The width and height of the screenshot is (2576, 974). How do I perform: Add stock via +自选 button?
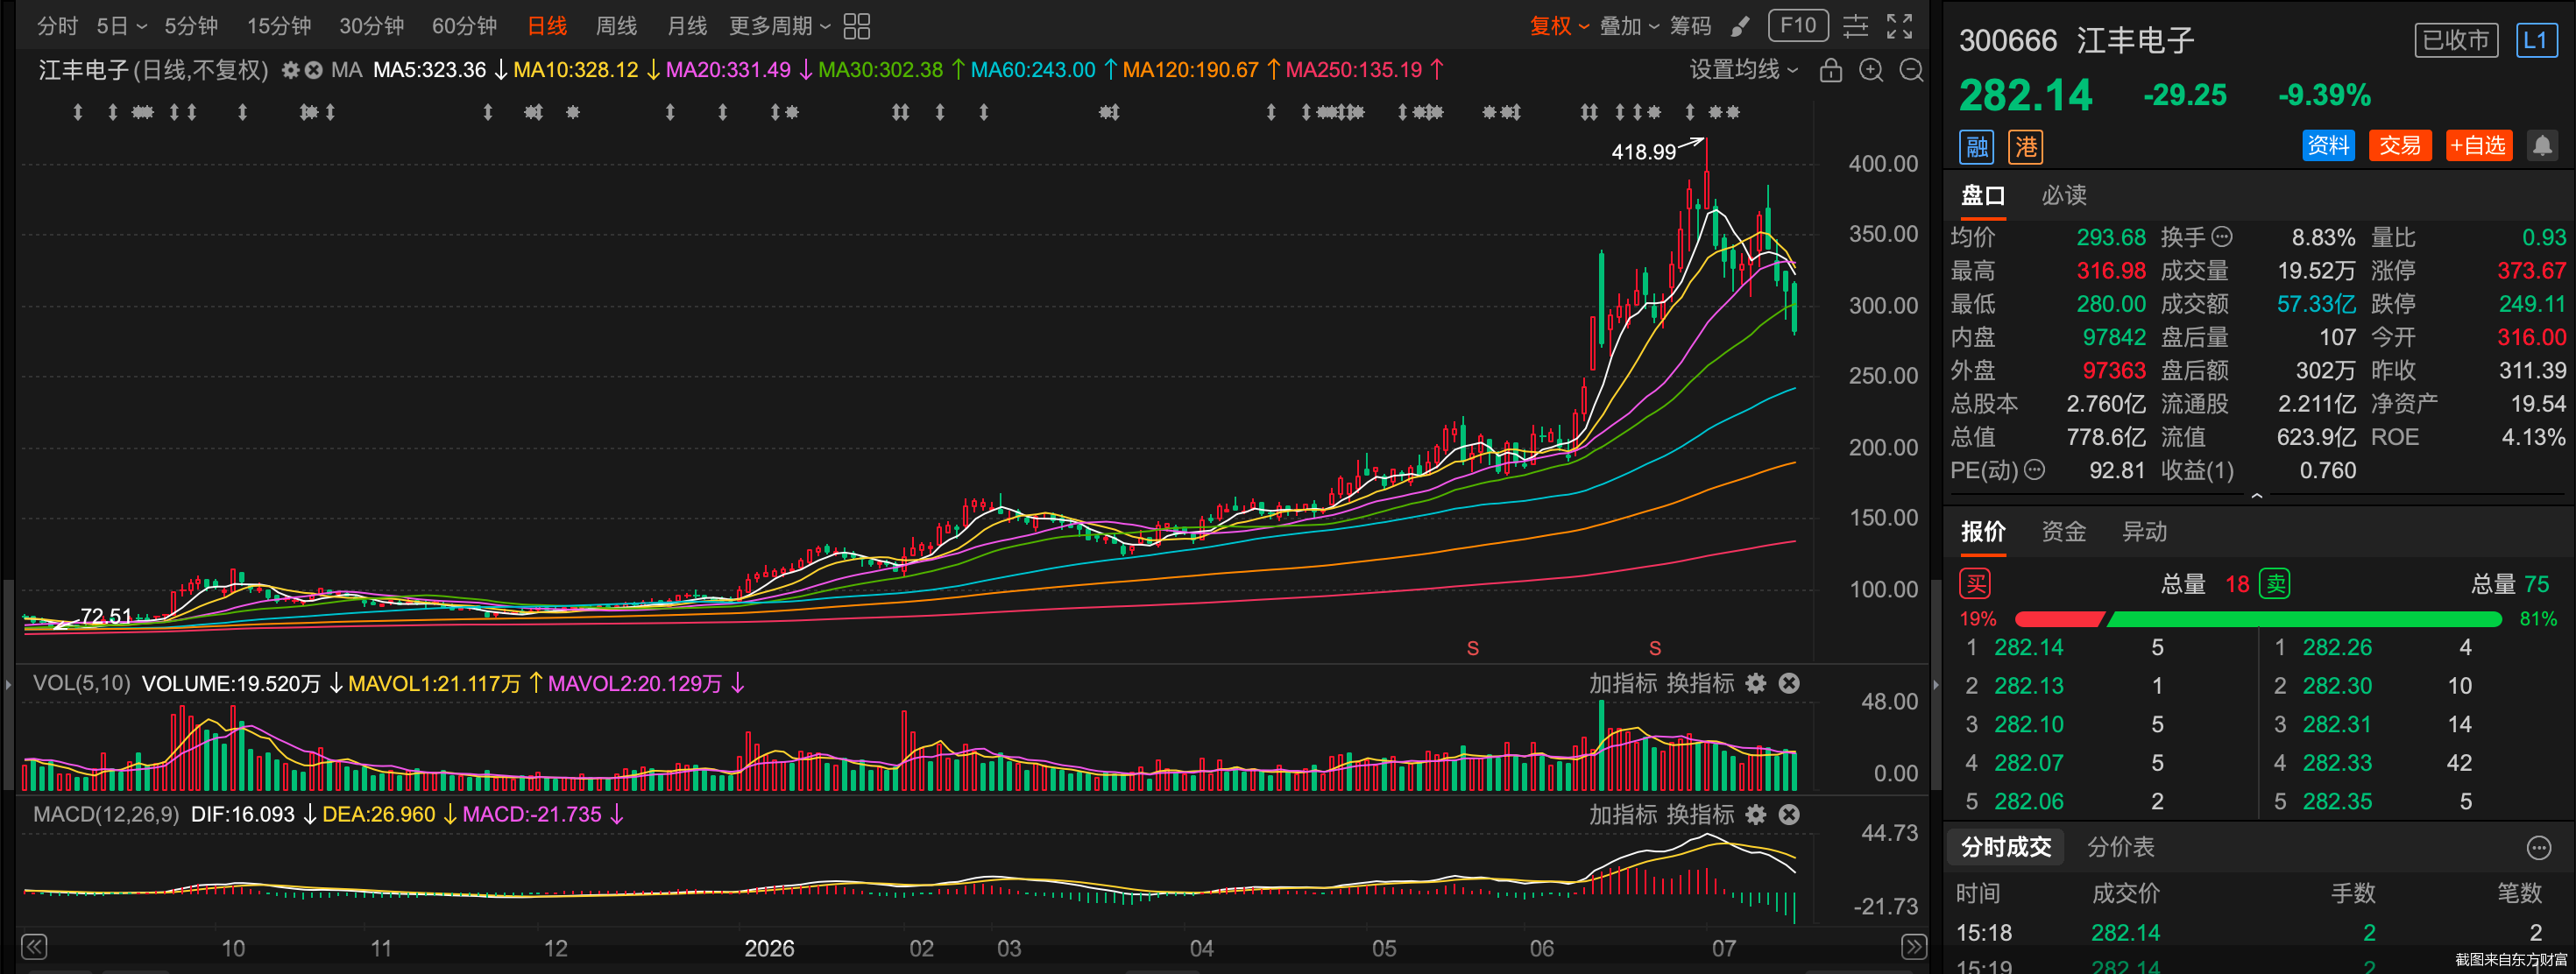[x=2478, y=146]
